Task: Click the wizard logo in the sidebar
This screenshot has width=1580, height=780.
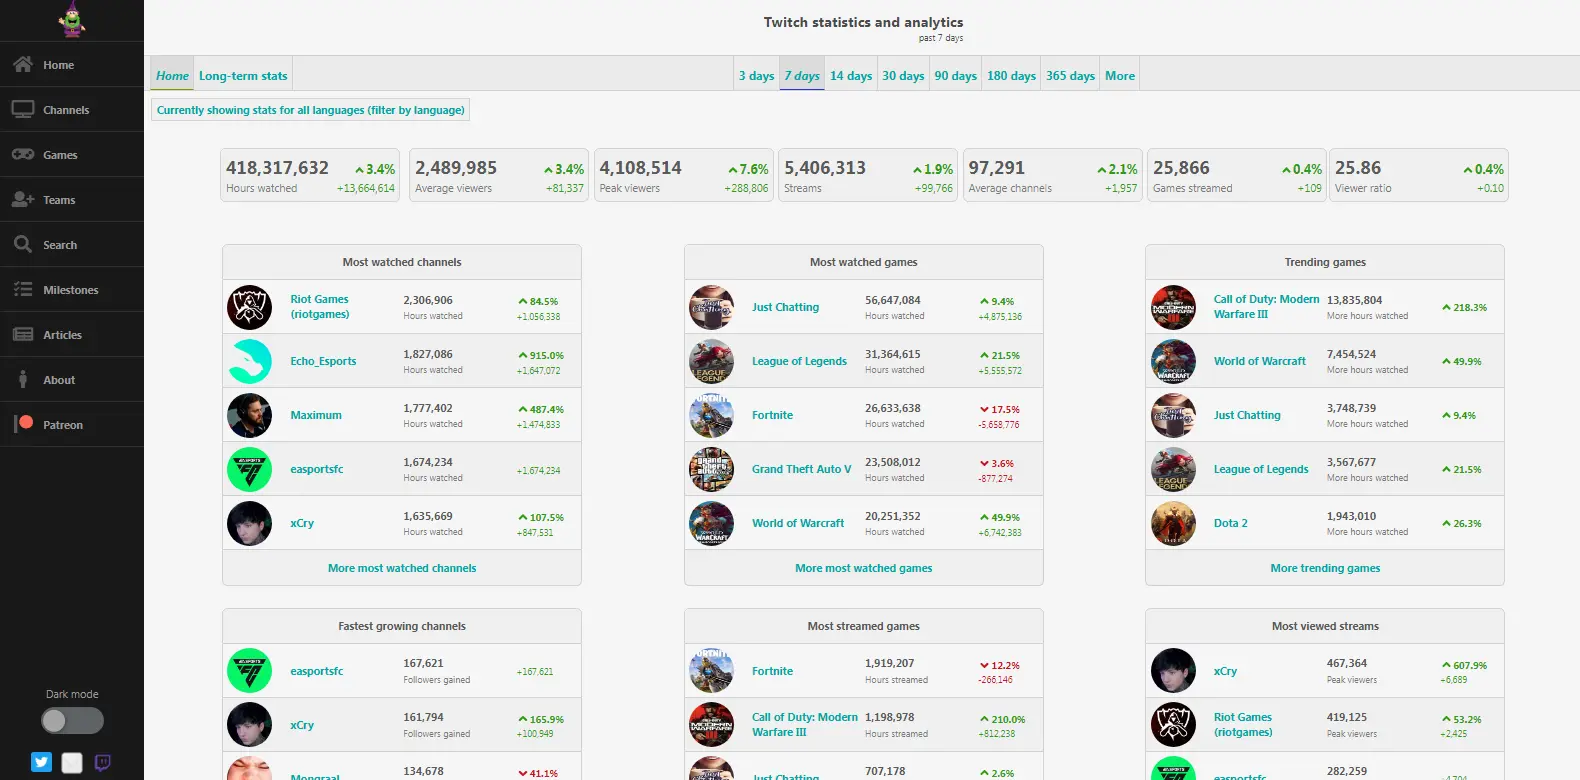Action: point(72,19)
